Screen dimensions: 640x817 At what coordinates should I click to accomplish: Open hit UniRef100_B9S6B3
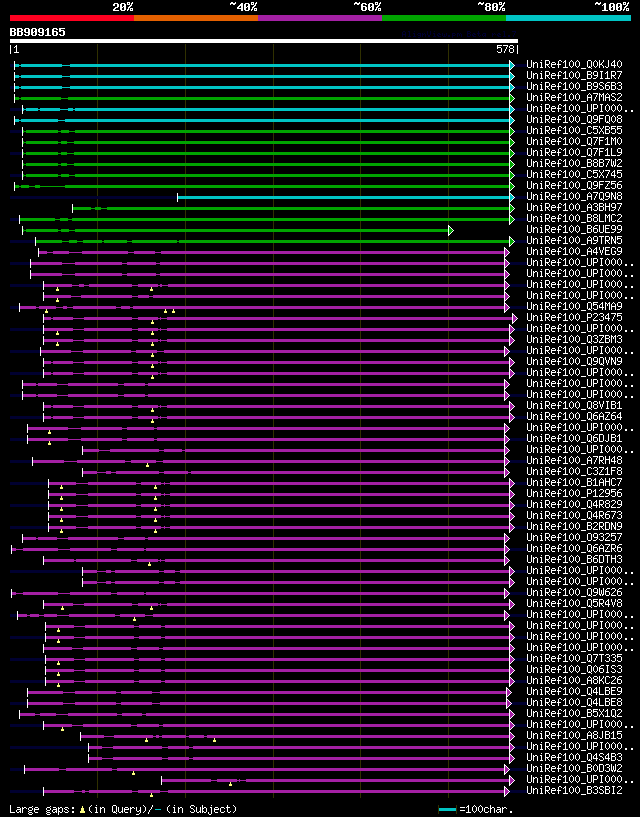574,86
